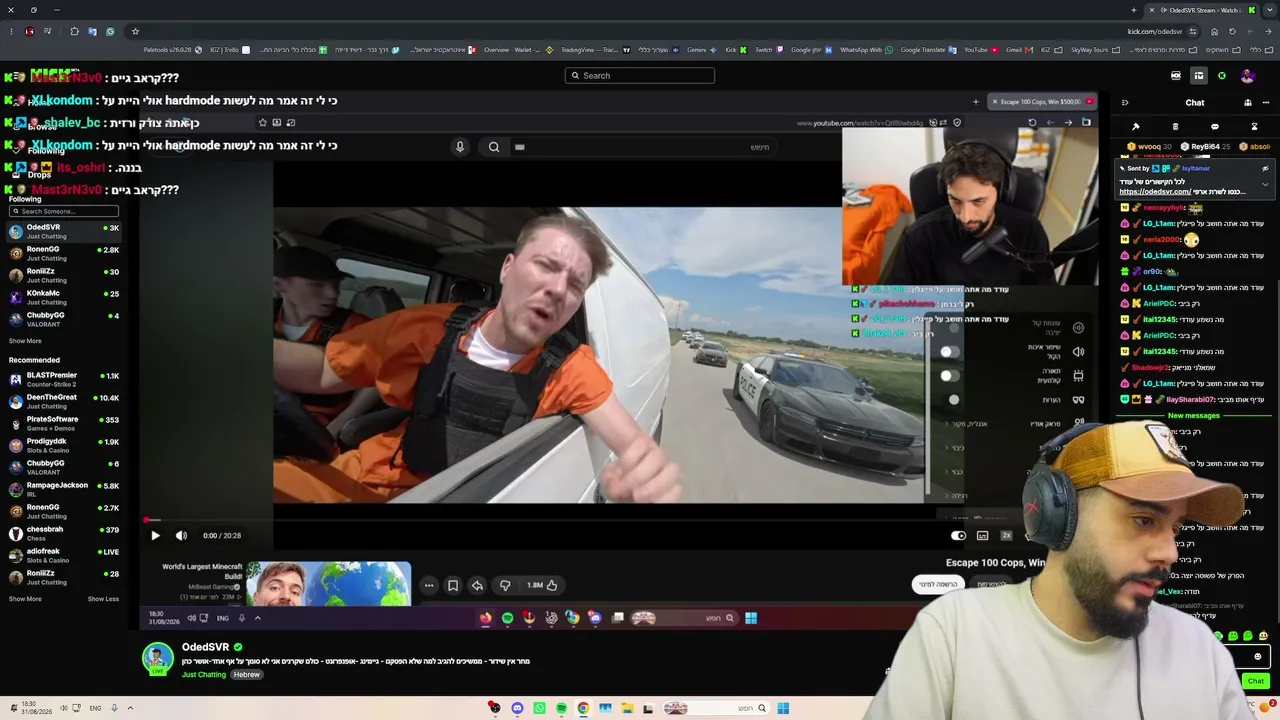Screen dimensions: 1280x720
Task: Save the video with the bookmark icon
Action: (x=453, y=585)
